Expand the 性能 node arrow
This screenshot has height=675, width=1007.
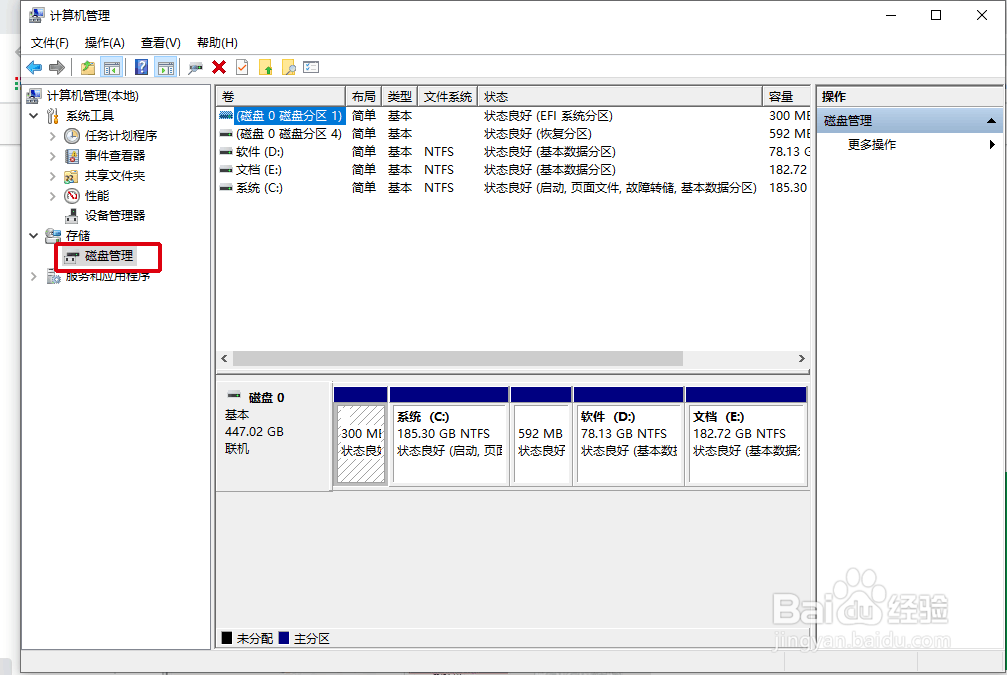[53, 196]
